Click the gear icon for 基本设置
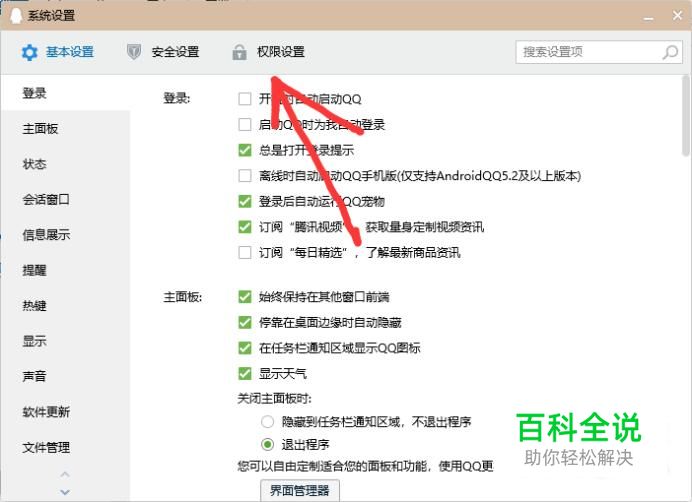This screenshot has width=692, height=502. tap(30, 53)
